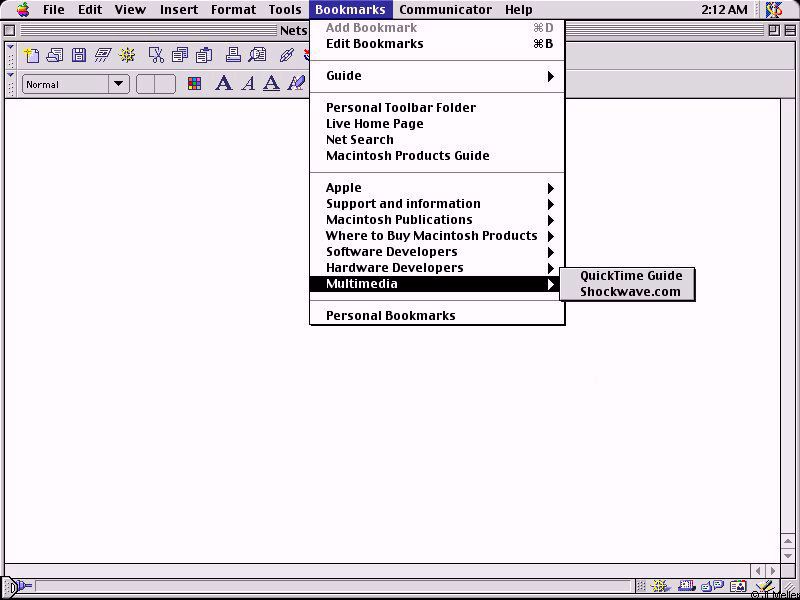
Task: Click the Print icon in toolbar
Action: 232,55
